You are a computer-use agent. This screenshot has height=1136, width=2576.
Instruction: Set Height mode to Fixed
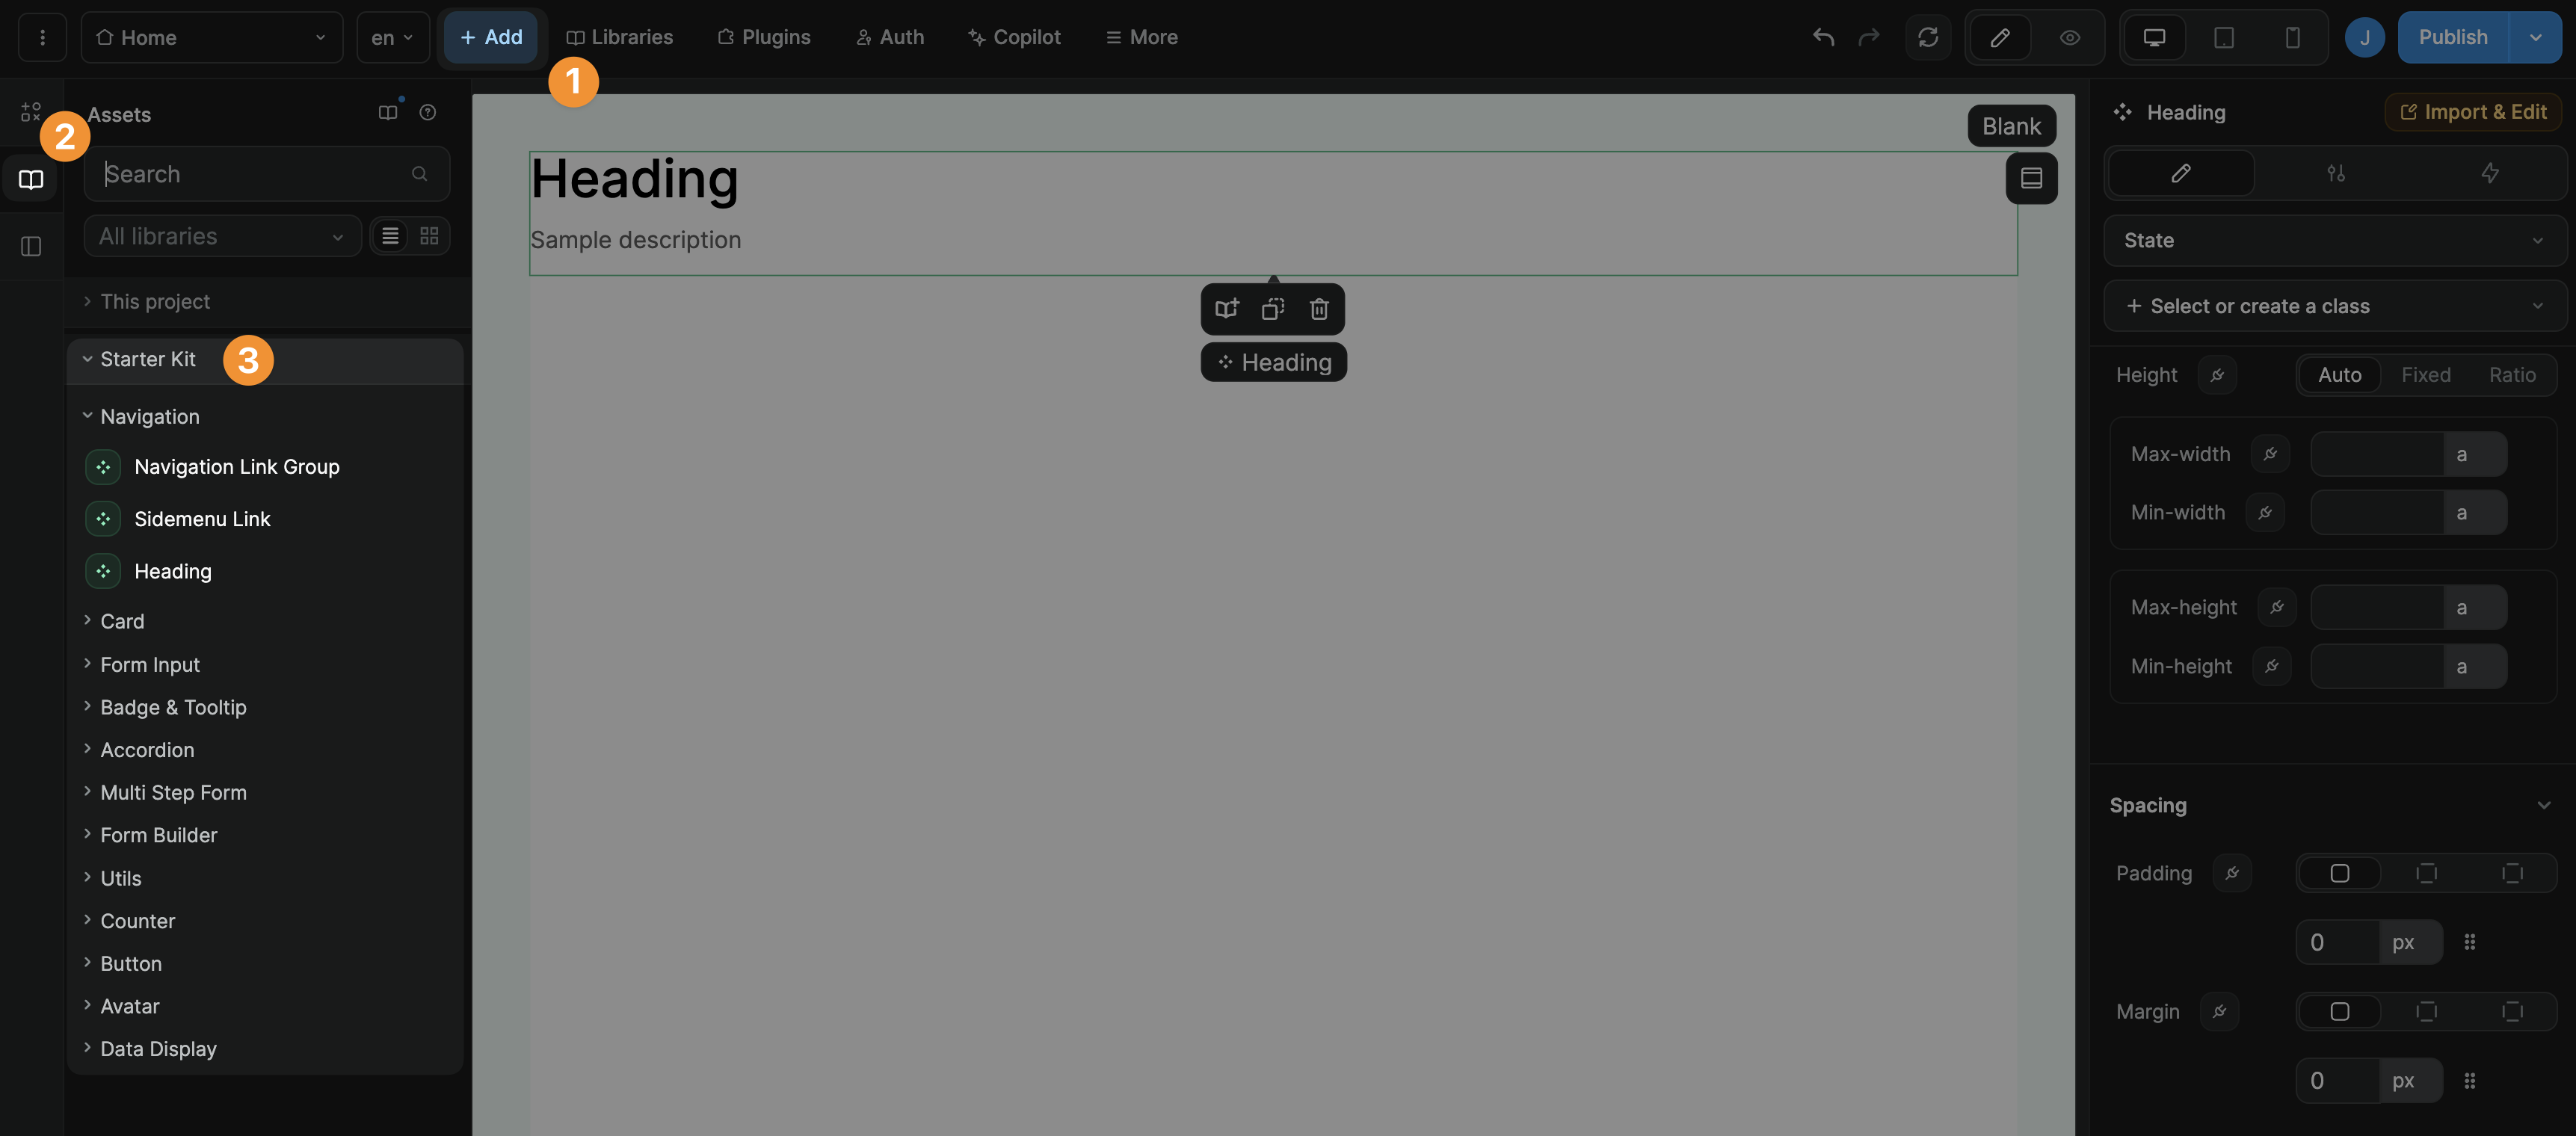(x=2425, y=375)
